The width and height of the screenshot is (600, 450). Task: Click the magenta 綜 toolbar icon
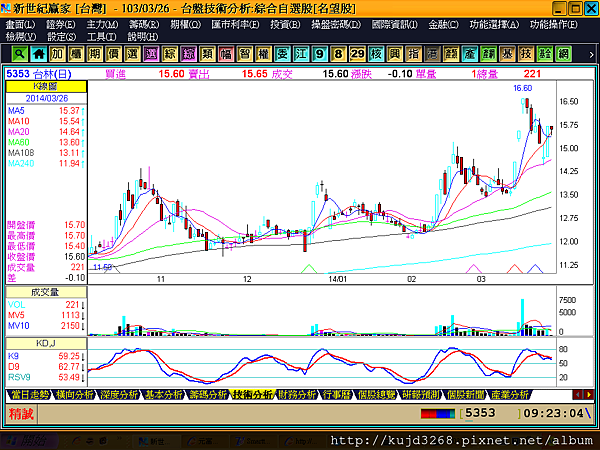188,54
